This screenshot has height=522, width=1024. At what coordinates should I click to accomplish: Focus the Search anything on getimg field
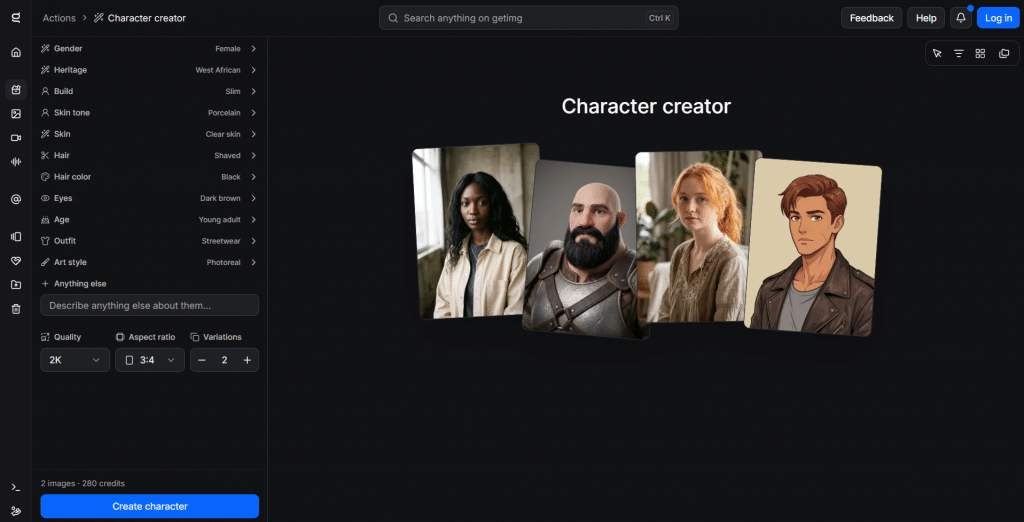[x=528, y=18]
